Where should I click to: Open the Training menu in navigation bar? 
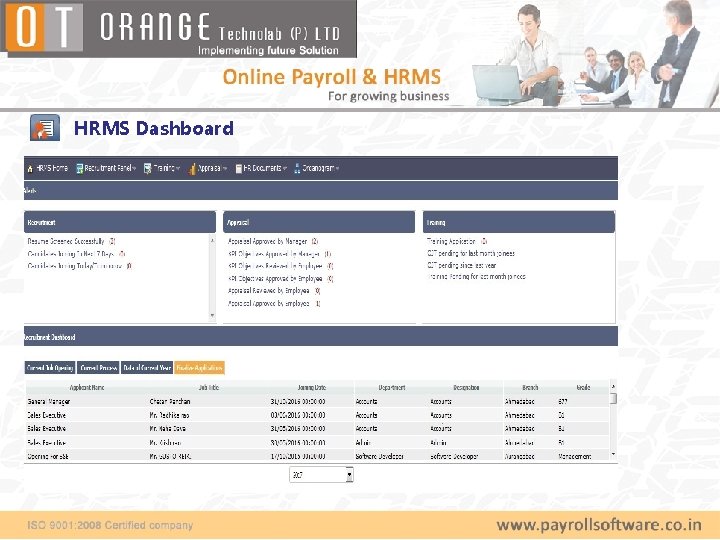[162, 169]
